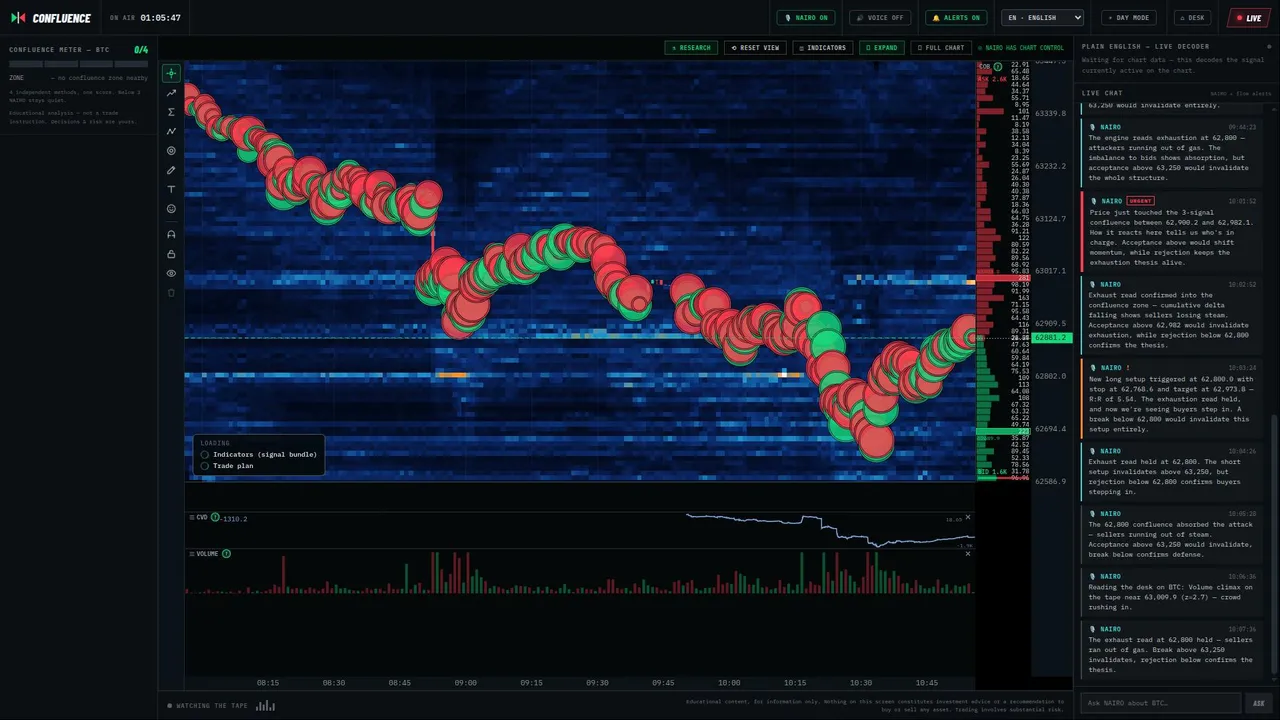The image size is (1280, 720).
Task: Select the text annotation tool
Action: pyautogui.click(x=171, y=189)
